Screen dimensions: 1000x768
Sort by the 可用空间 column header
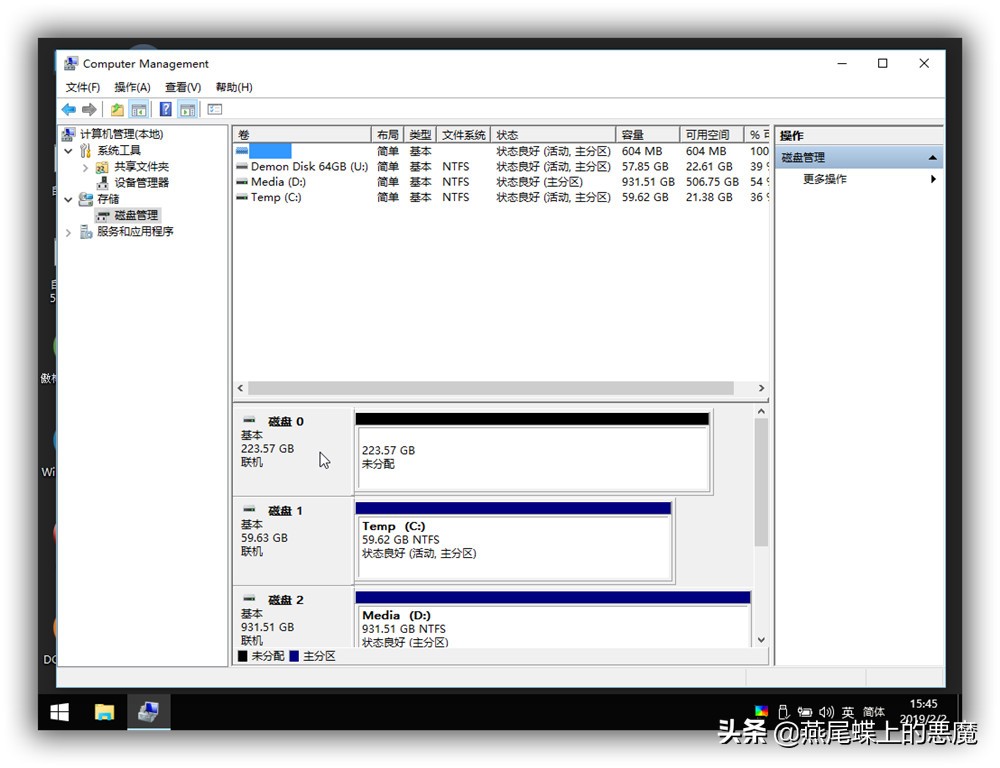[712, 135]
